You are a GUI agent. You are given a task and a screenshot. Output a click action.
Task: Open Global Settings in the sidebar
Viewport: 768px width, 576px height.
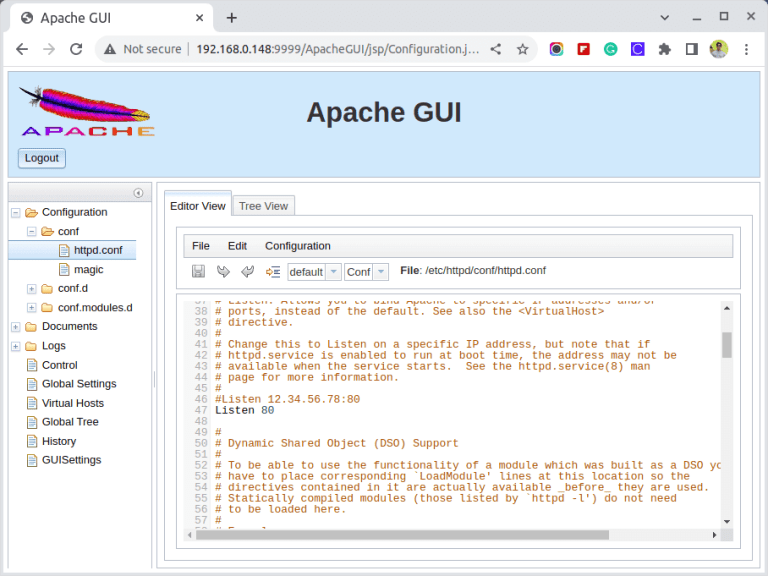[x=79, y=384]
